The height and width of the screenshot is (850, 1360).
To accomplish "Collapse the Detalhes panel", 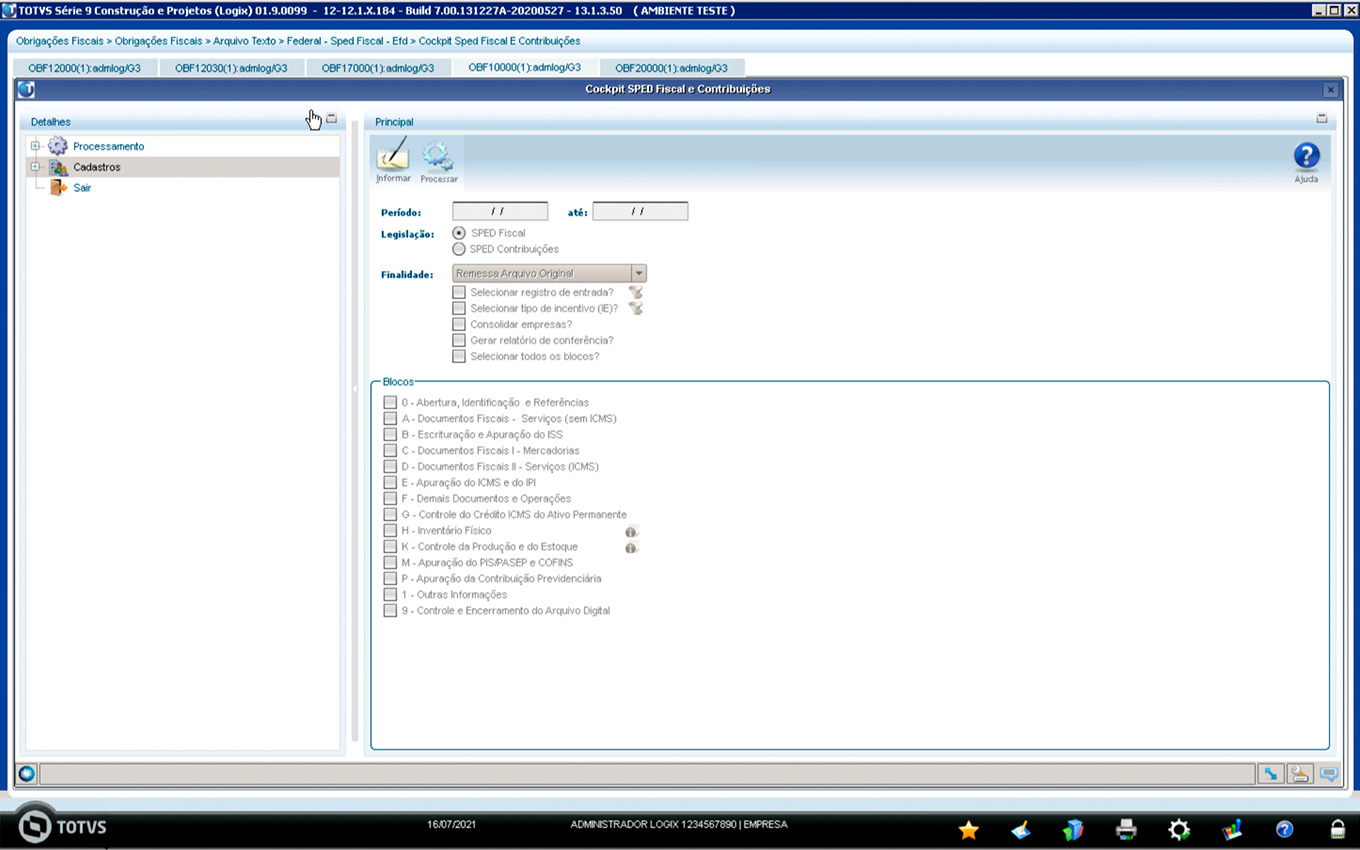I will pos(332,119).
